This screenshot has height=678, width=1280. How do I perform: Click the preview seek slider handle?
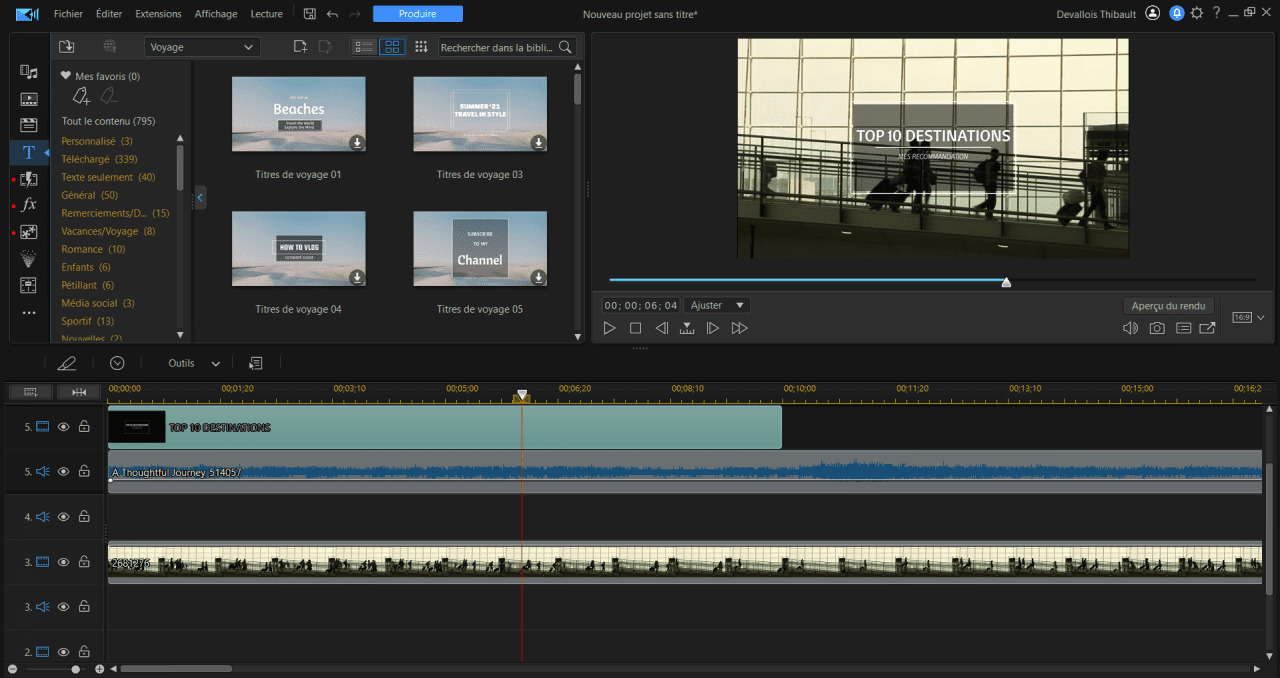(1006, 282)
